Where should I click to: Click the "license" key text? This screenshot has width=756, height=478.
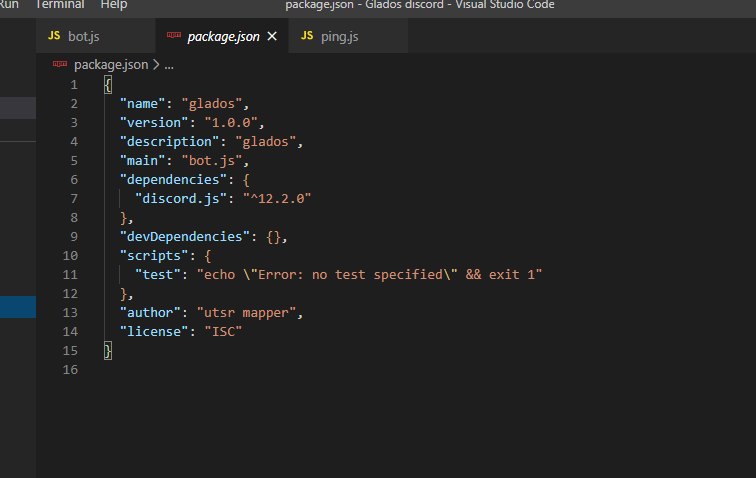pos(154,332)
